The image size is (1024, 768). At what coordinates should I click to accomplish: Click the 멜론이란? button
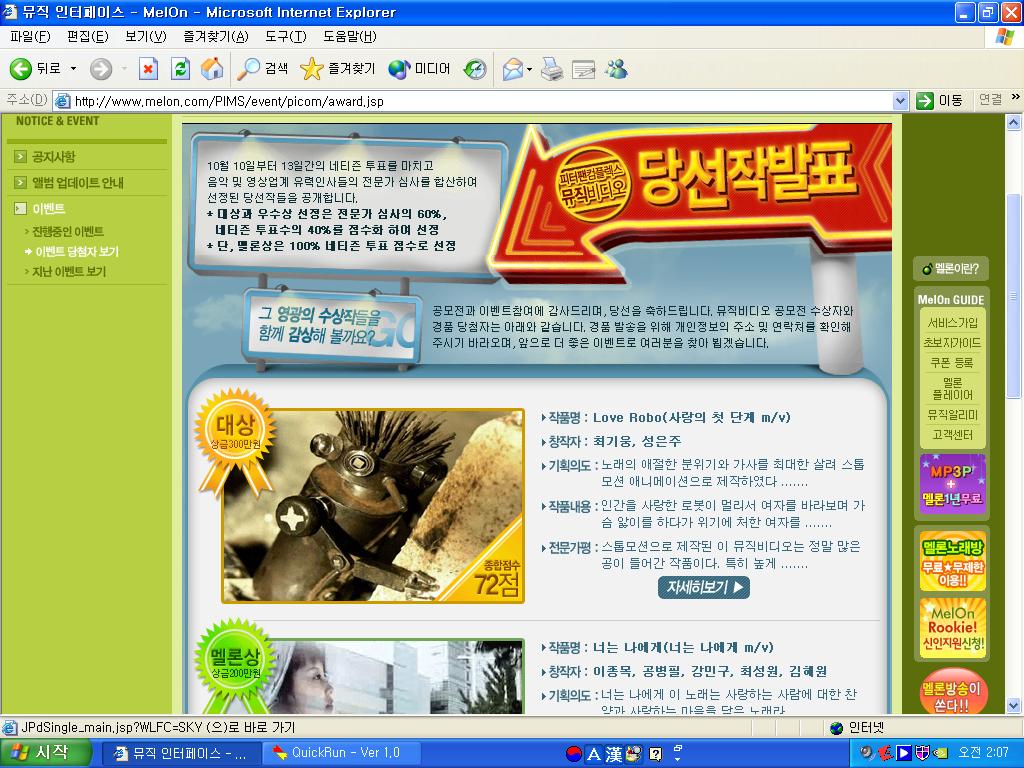point(951,268)
